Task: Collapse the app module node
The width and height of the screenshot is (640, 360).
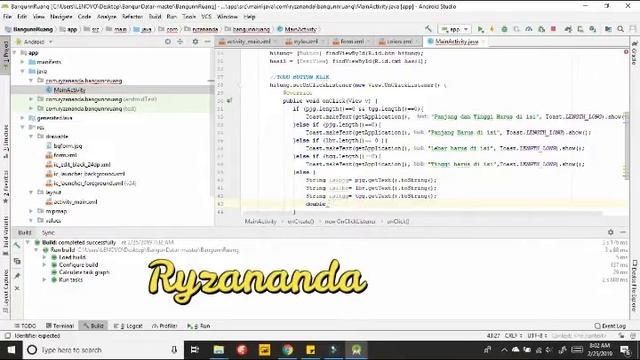Action: [15, 53]
